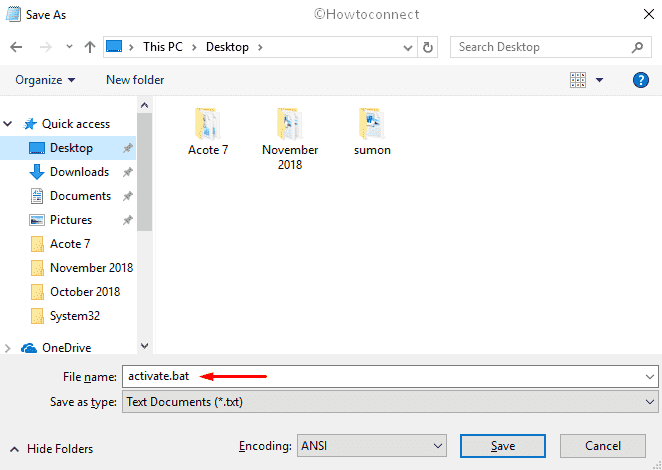Click New folder button
The width and height of the screenshot is (662, 470).
[x=135, y=80]
